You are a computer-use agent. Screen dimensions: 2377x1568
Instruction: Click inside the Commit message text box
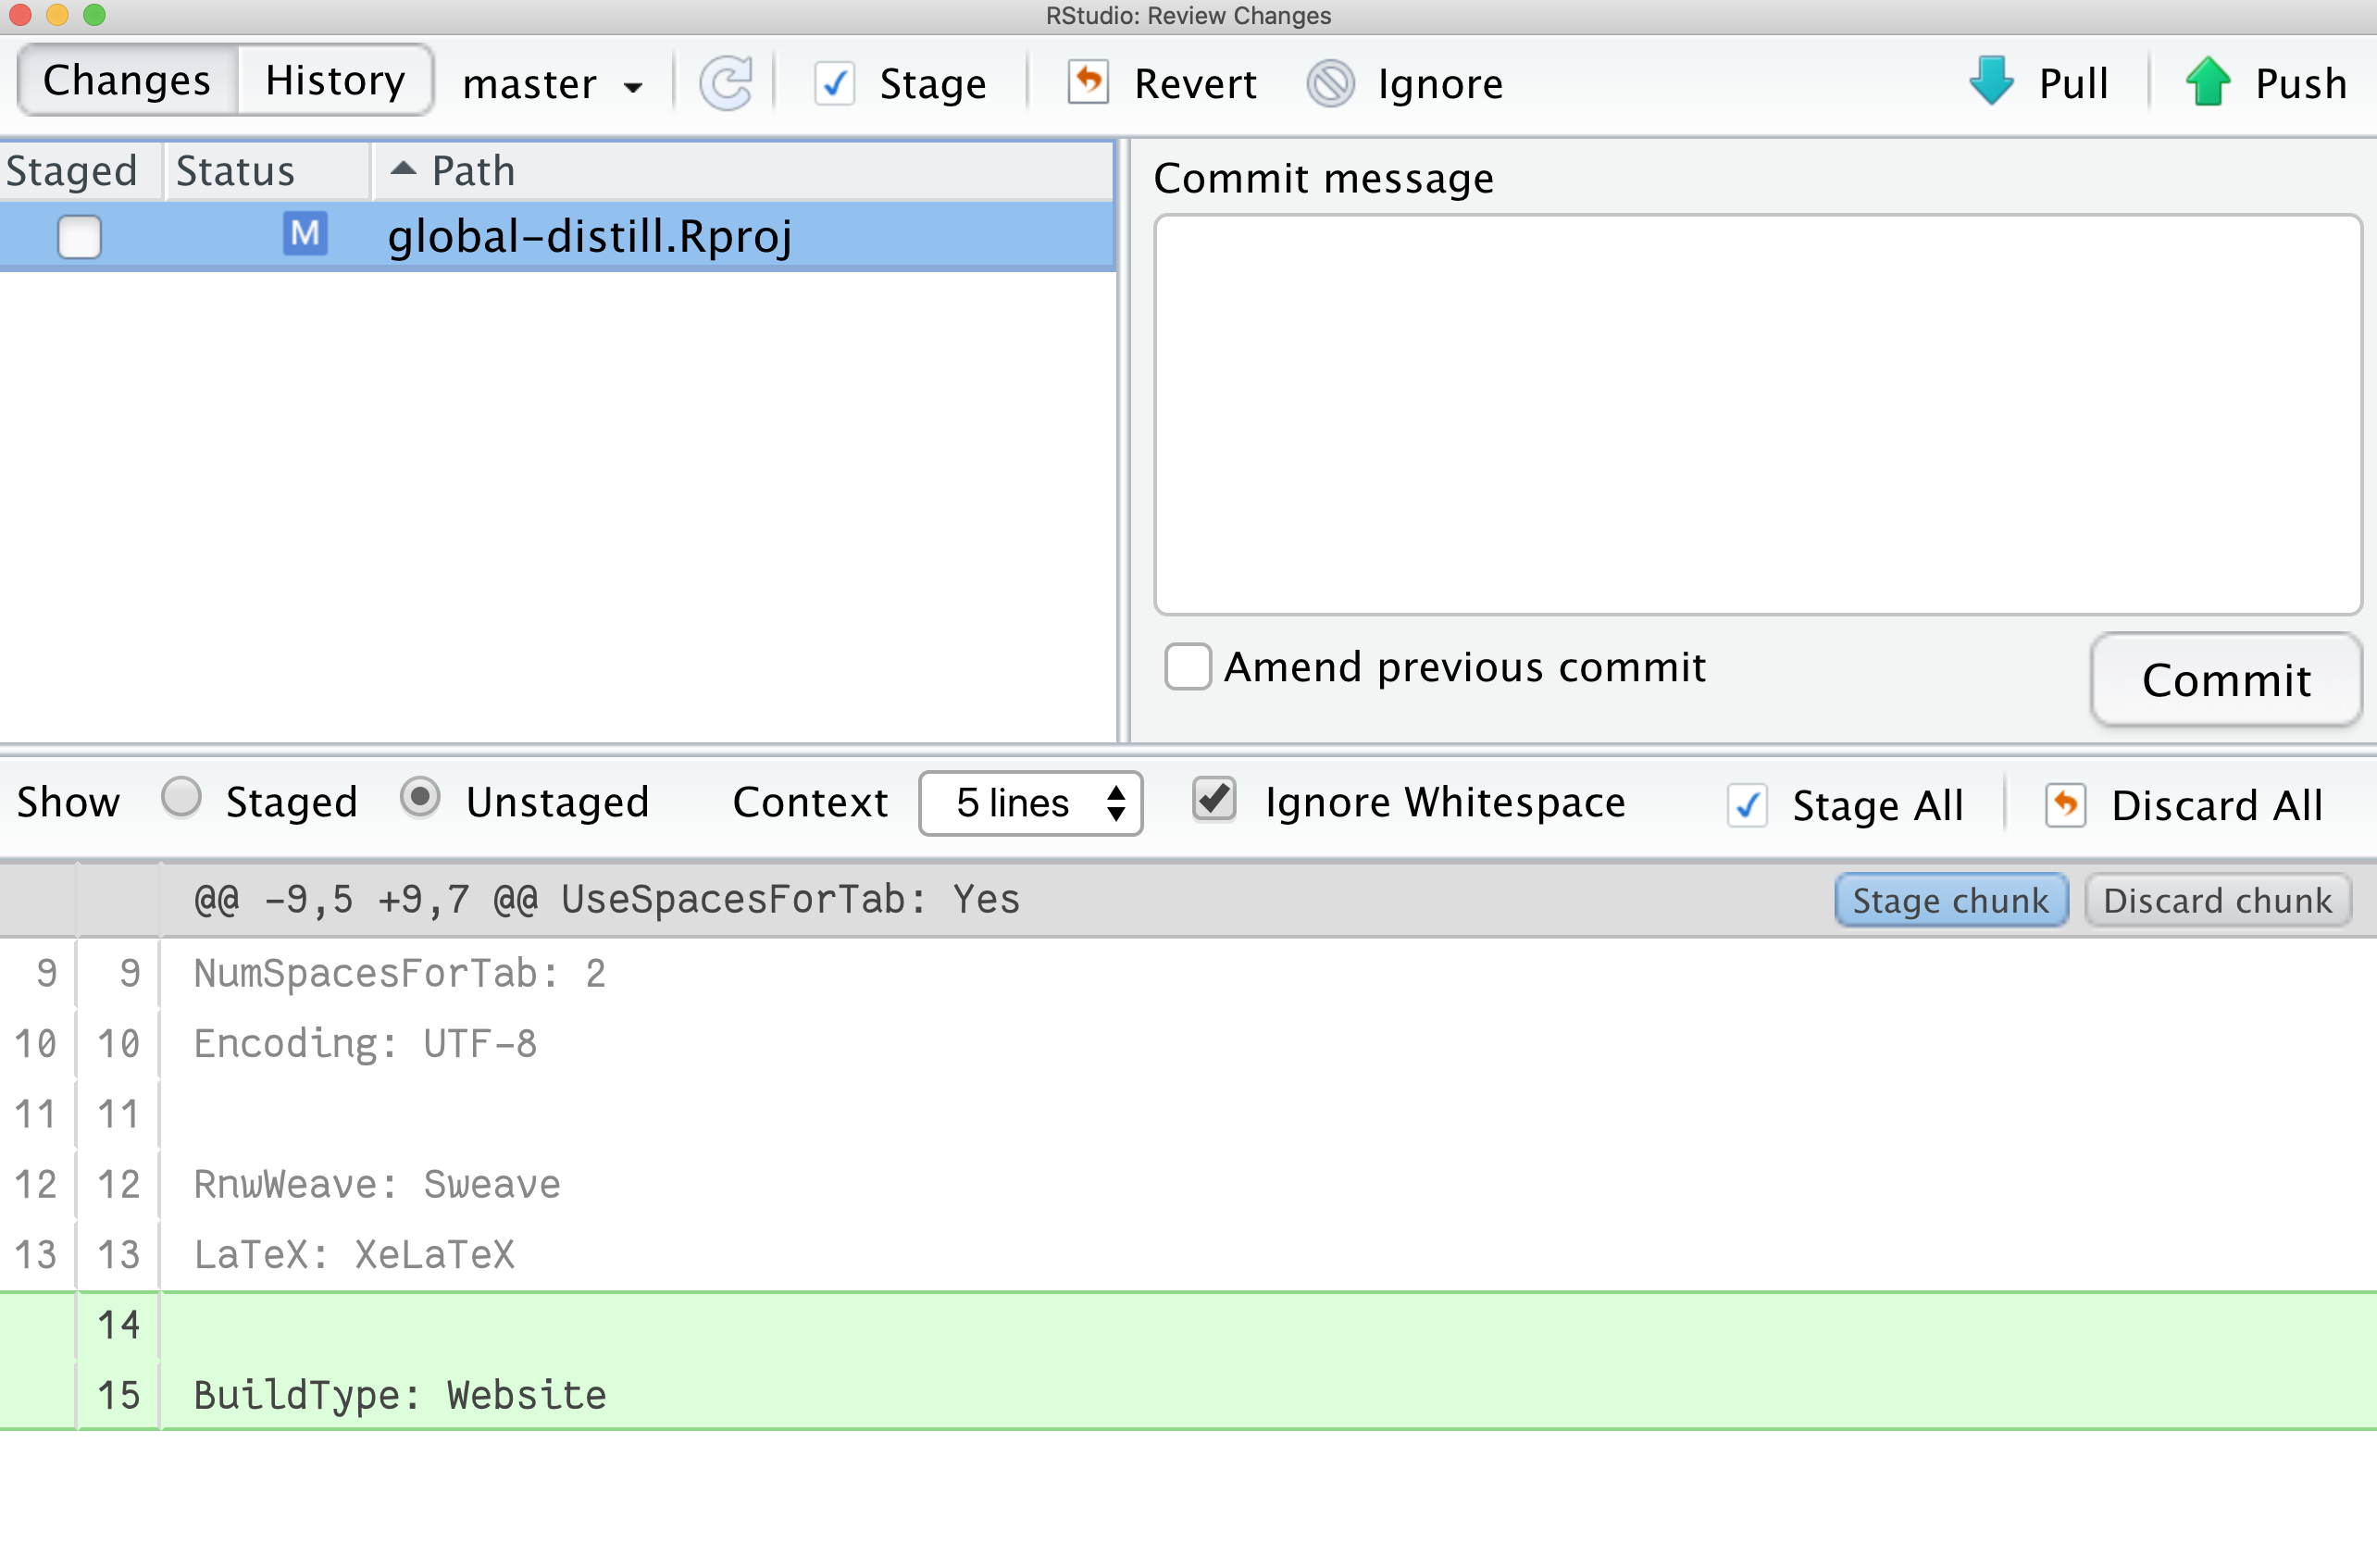pyautogui.click(x=1757, y=413)
